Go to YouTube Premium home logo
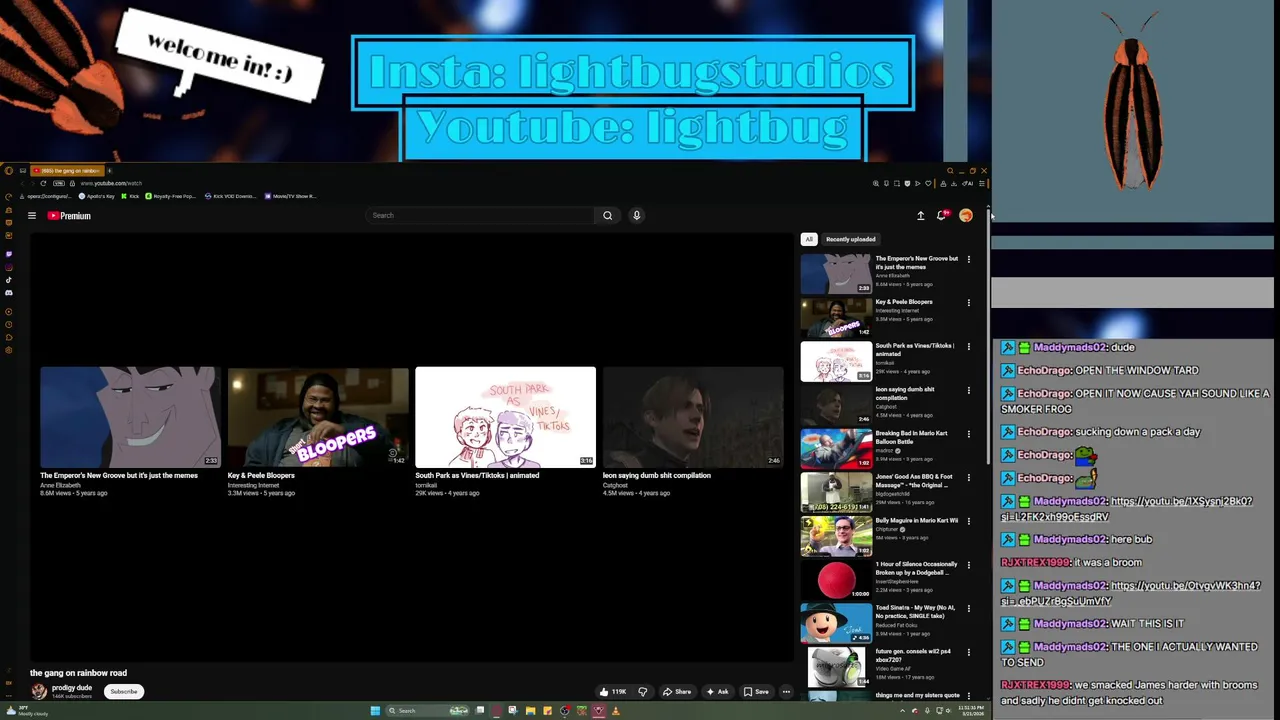The width and height of the screenshot is (1280, 720). click(69, 215)
